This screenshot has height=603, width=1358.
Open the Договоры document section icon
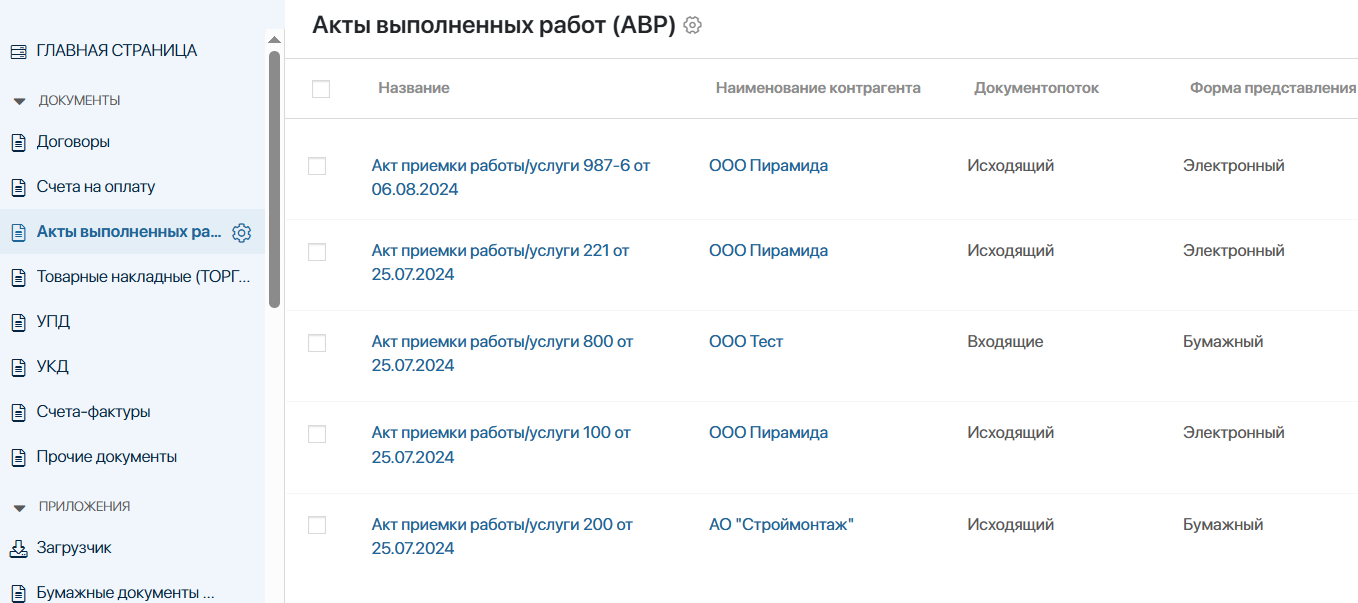click(x=16, y=141)
